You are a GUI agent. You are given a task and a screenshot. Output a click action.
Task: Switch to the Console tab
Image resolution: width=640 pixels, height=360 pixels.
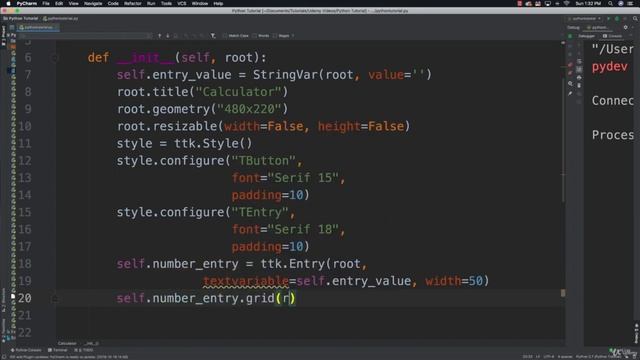coord(612,36)
